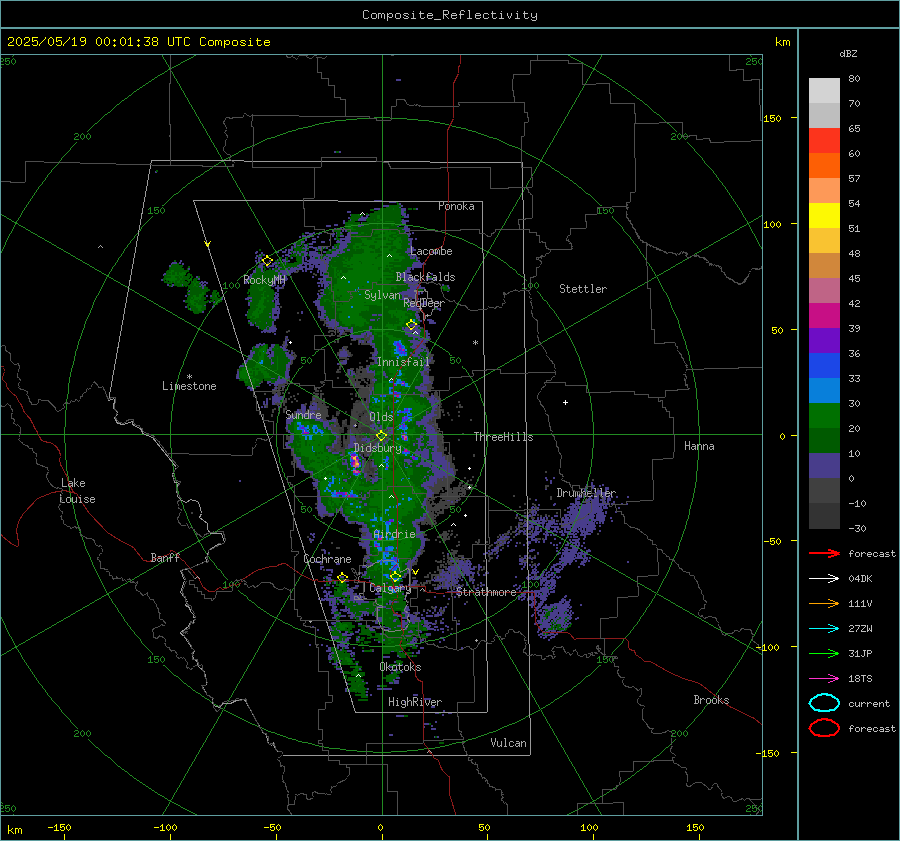The image size is (900, 841).
Task: Select the Limestone label
Action: coord(189,386)
